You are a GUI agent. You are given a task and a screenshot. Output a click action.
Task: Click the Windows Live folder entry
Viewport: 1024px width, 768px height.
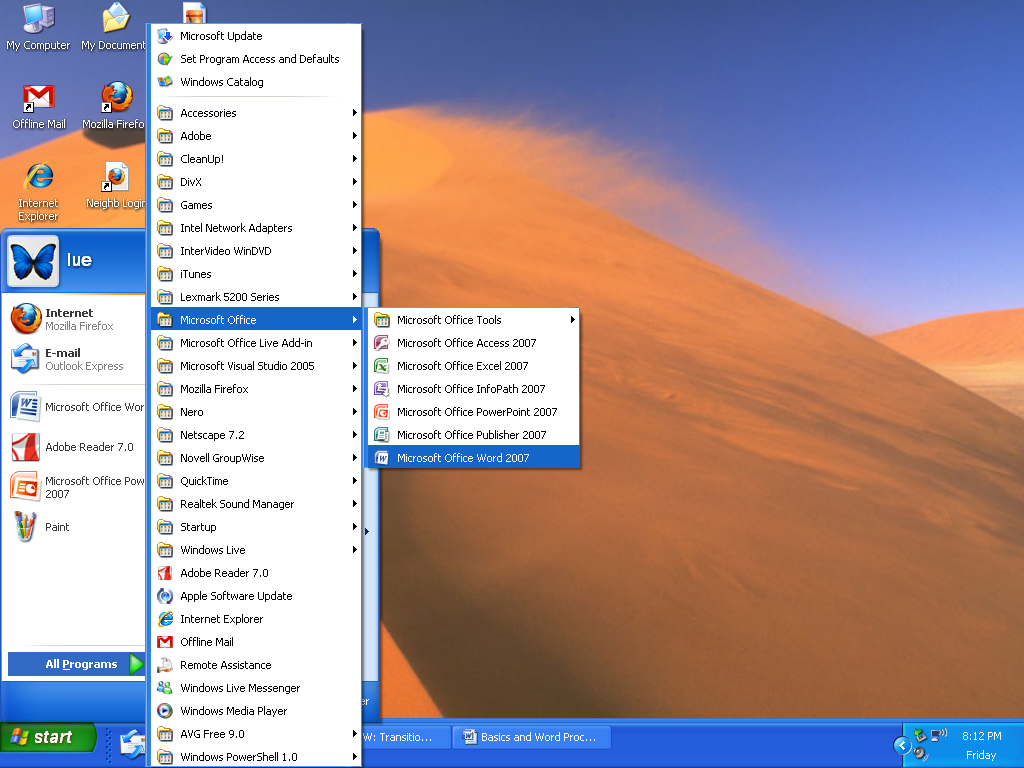256,550
